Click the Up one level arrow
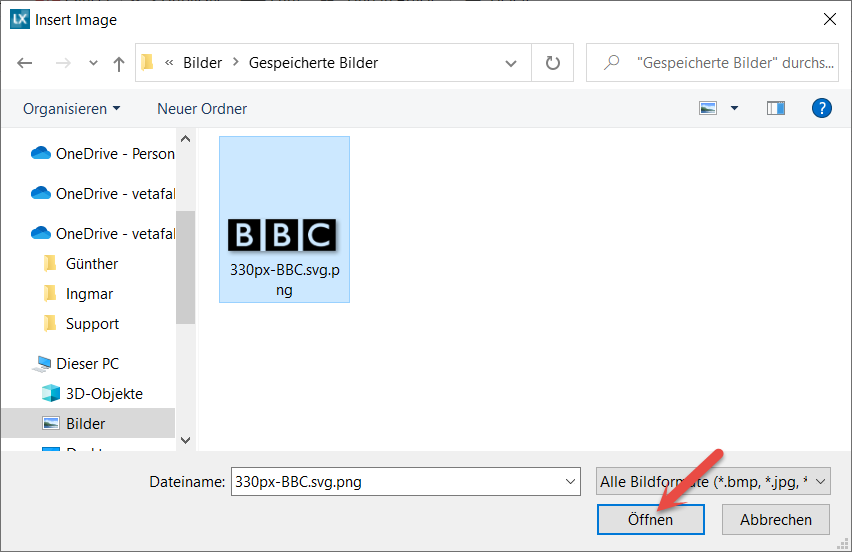The image size is (852, 552). [119, 63]
